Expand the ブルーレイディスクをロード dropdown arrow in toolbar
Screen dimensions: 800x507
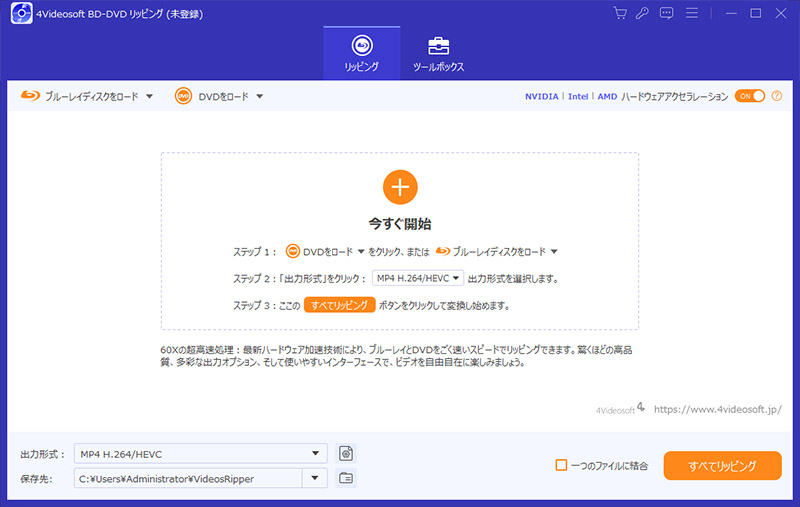(x=149, y=96)
